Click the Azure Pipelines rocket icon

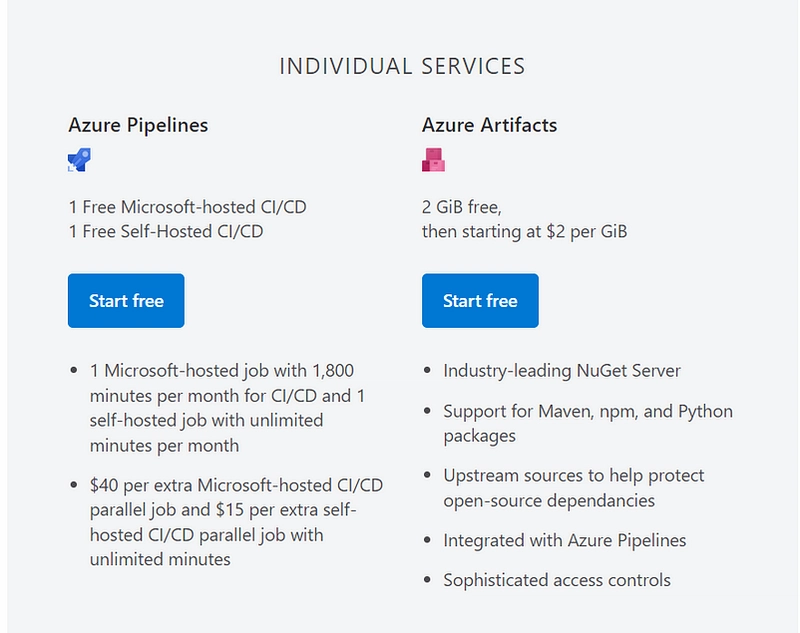pos(80,160)
